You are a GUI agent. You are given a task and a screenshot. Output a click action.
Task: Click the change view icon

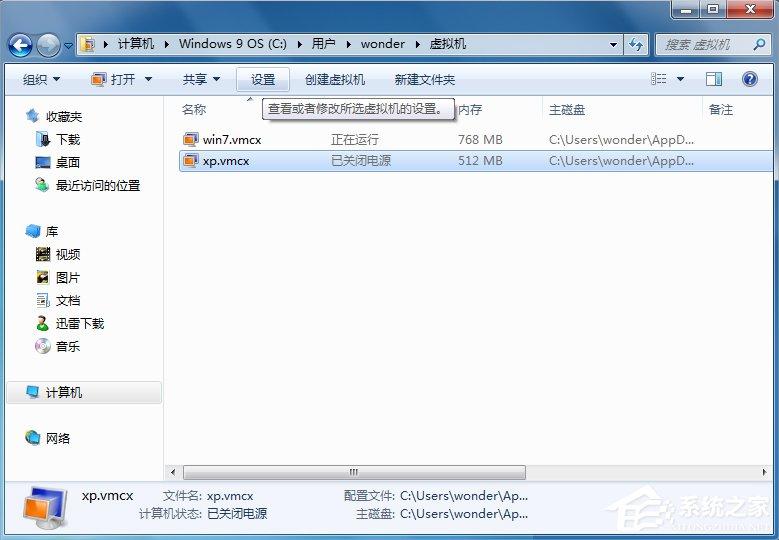(659, 79)
